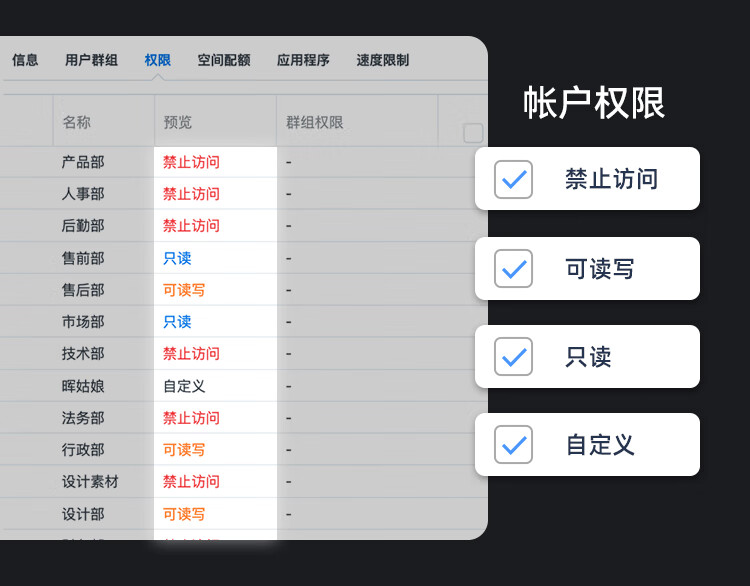Image resolution: width=750 pixels, height=586 pixels.
Task: Open the 可读写 permission for 售后部
Action: click(184, 290)
